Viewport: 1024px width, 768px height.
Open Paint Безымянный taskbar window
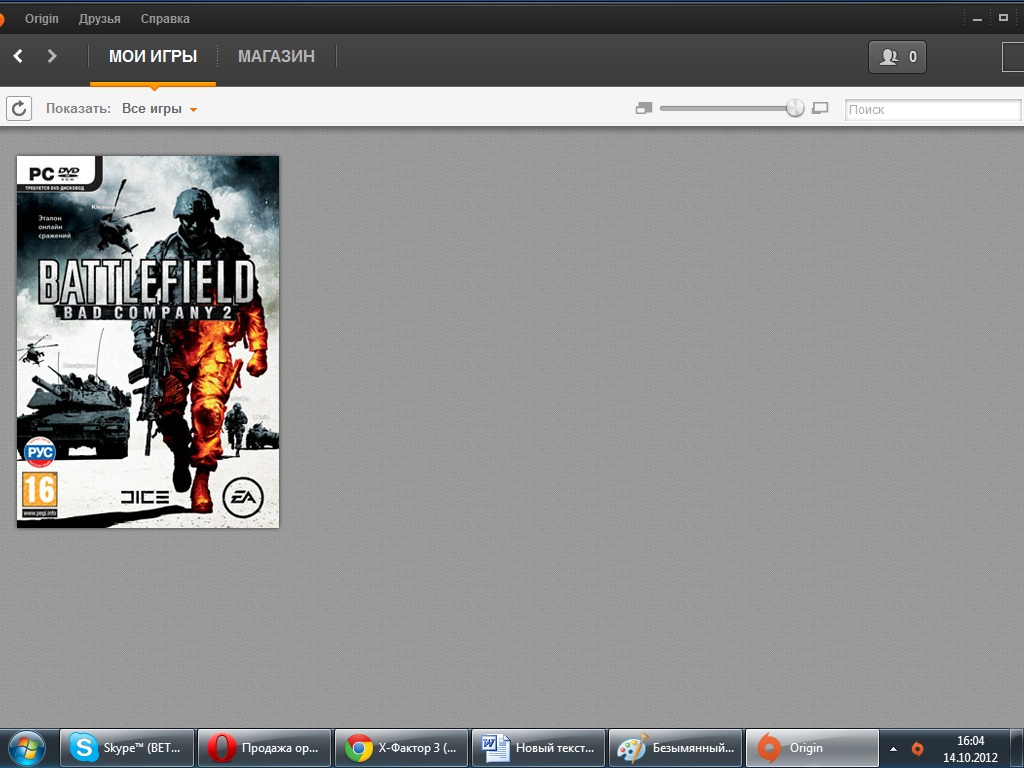point(675,748)
